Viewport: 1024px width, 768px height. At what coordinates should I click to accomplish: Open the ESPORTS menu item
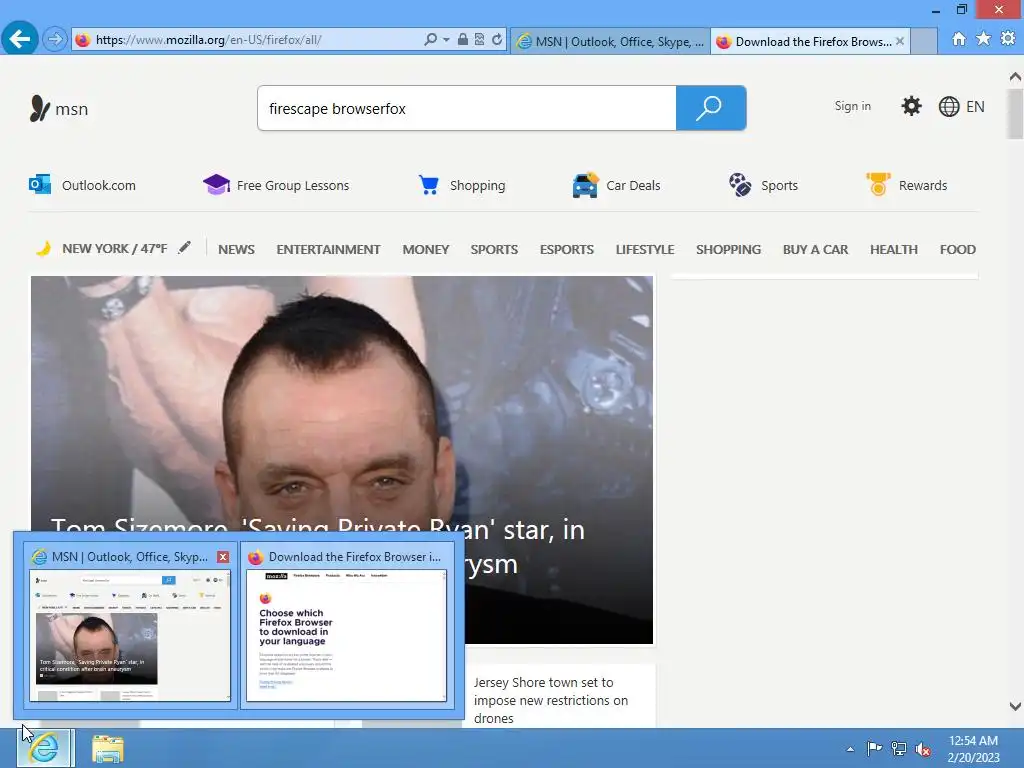(x=567, y=249)
